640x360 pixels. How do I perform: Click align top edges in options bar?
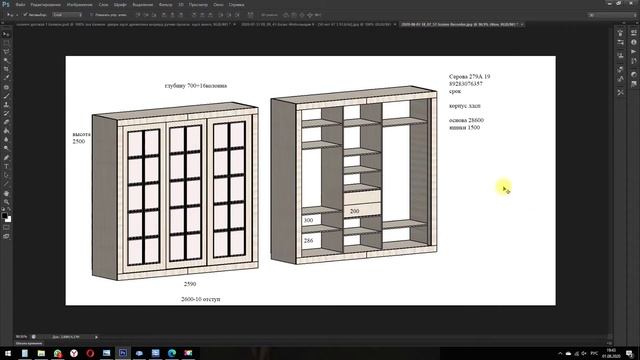point(139,15)
